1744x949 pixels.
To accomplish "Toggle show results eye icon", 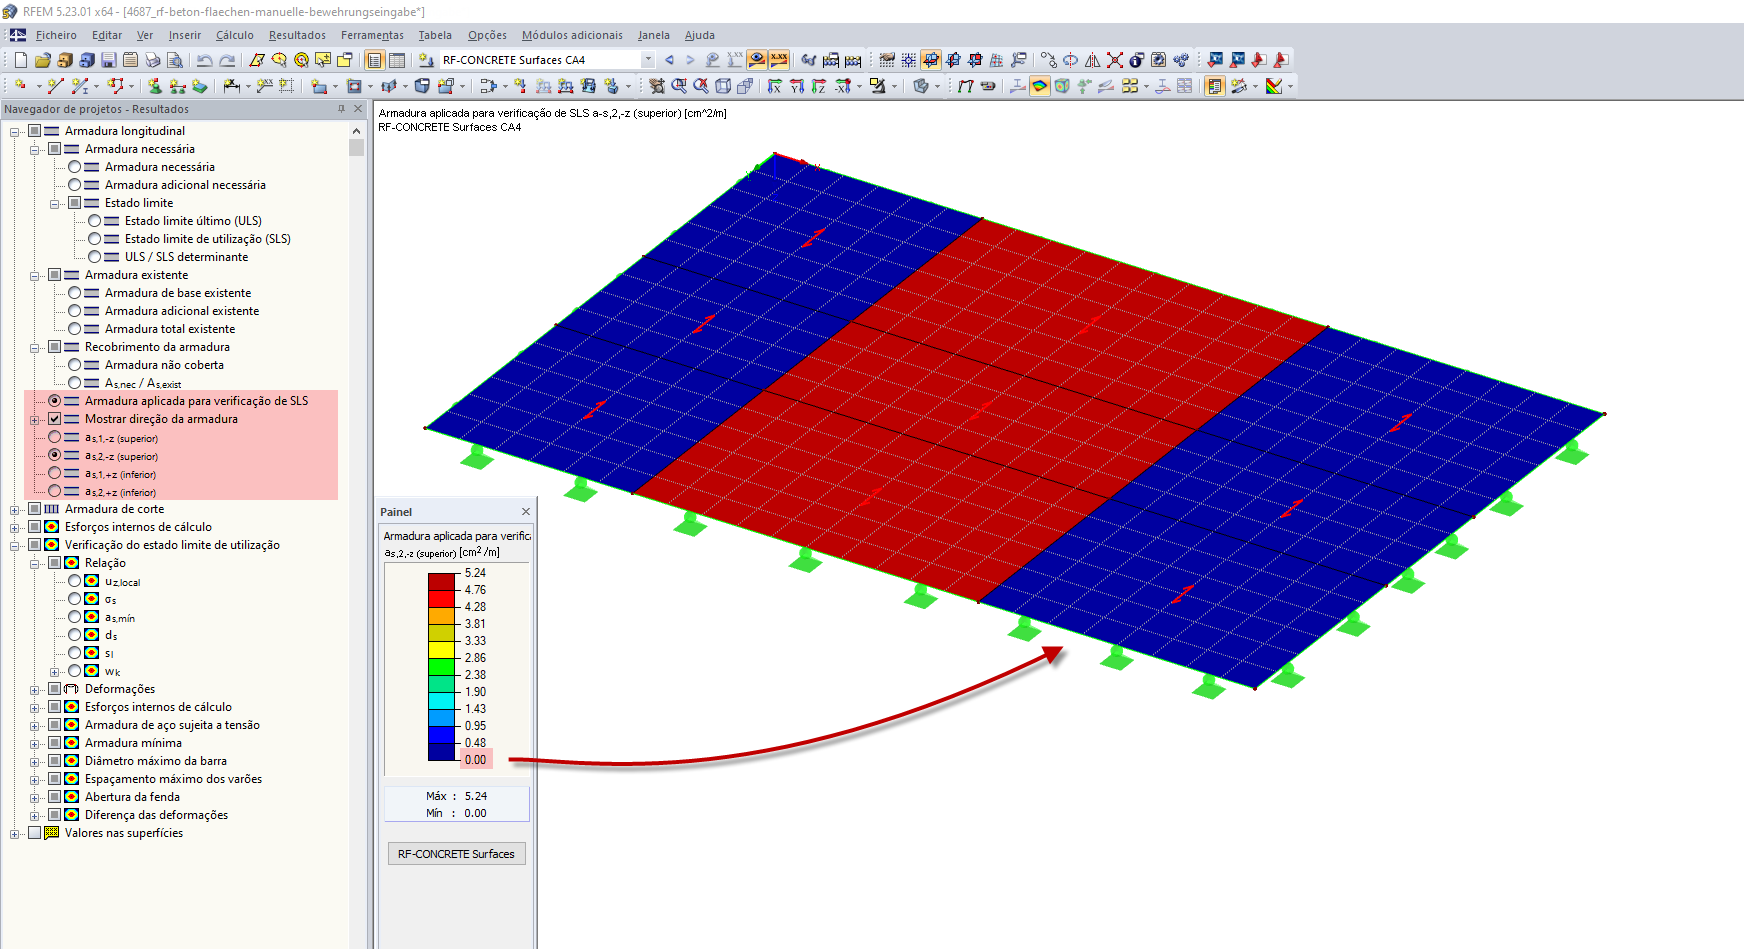I will [757, 60].
